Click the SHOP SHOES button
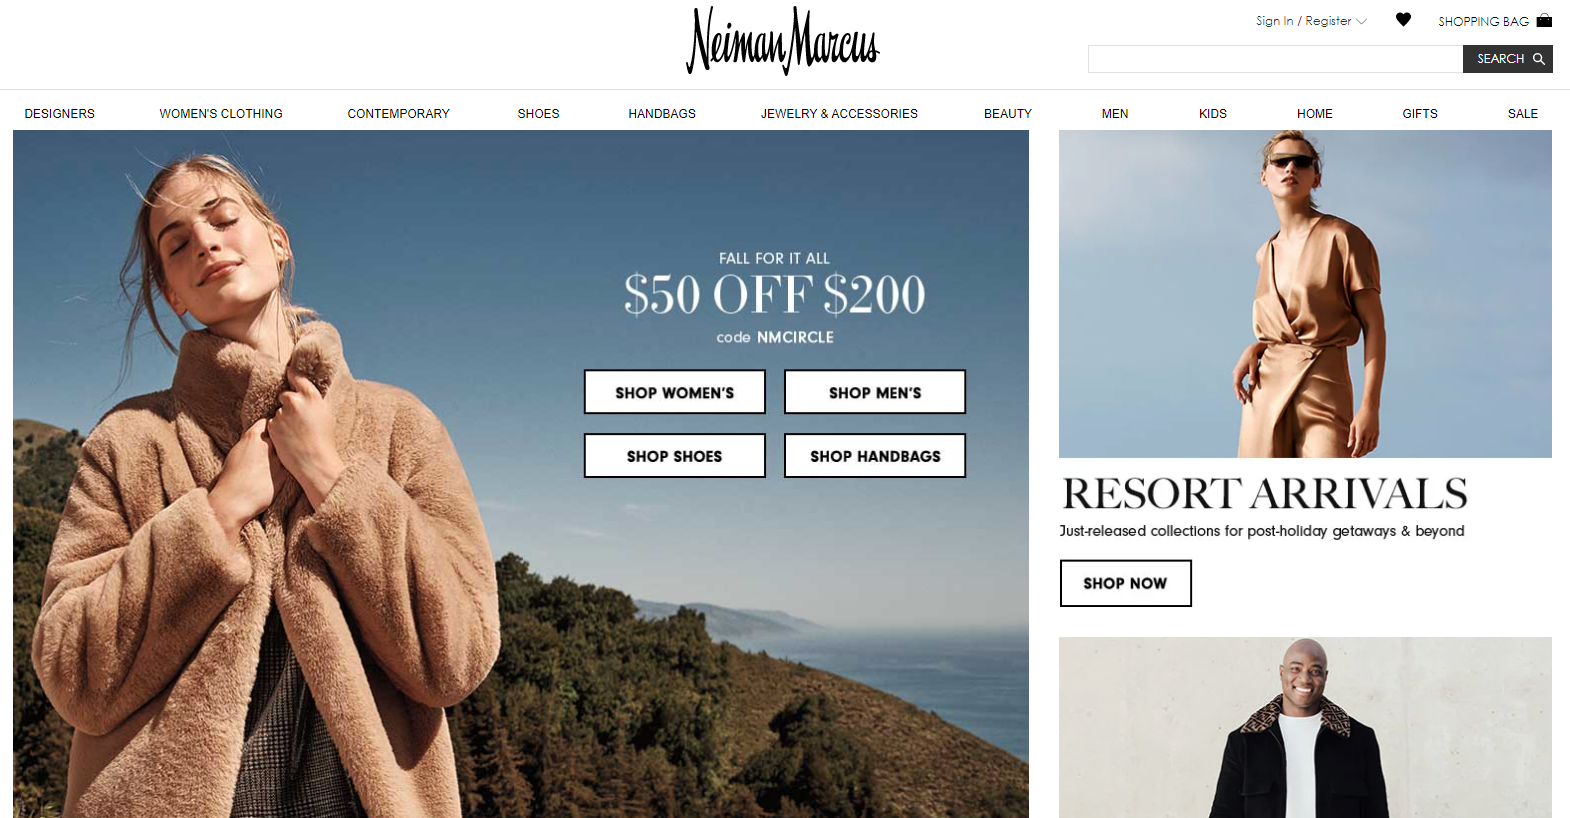Image resolution: width=1570 pixels, height=818 pixels. (x=675, y=455)
